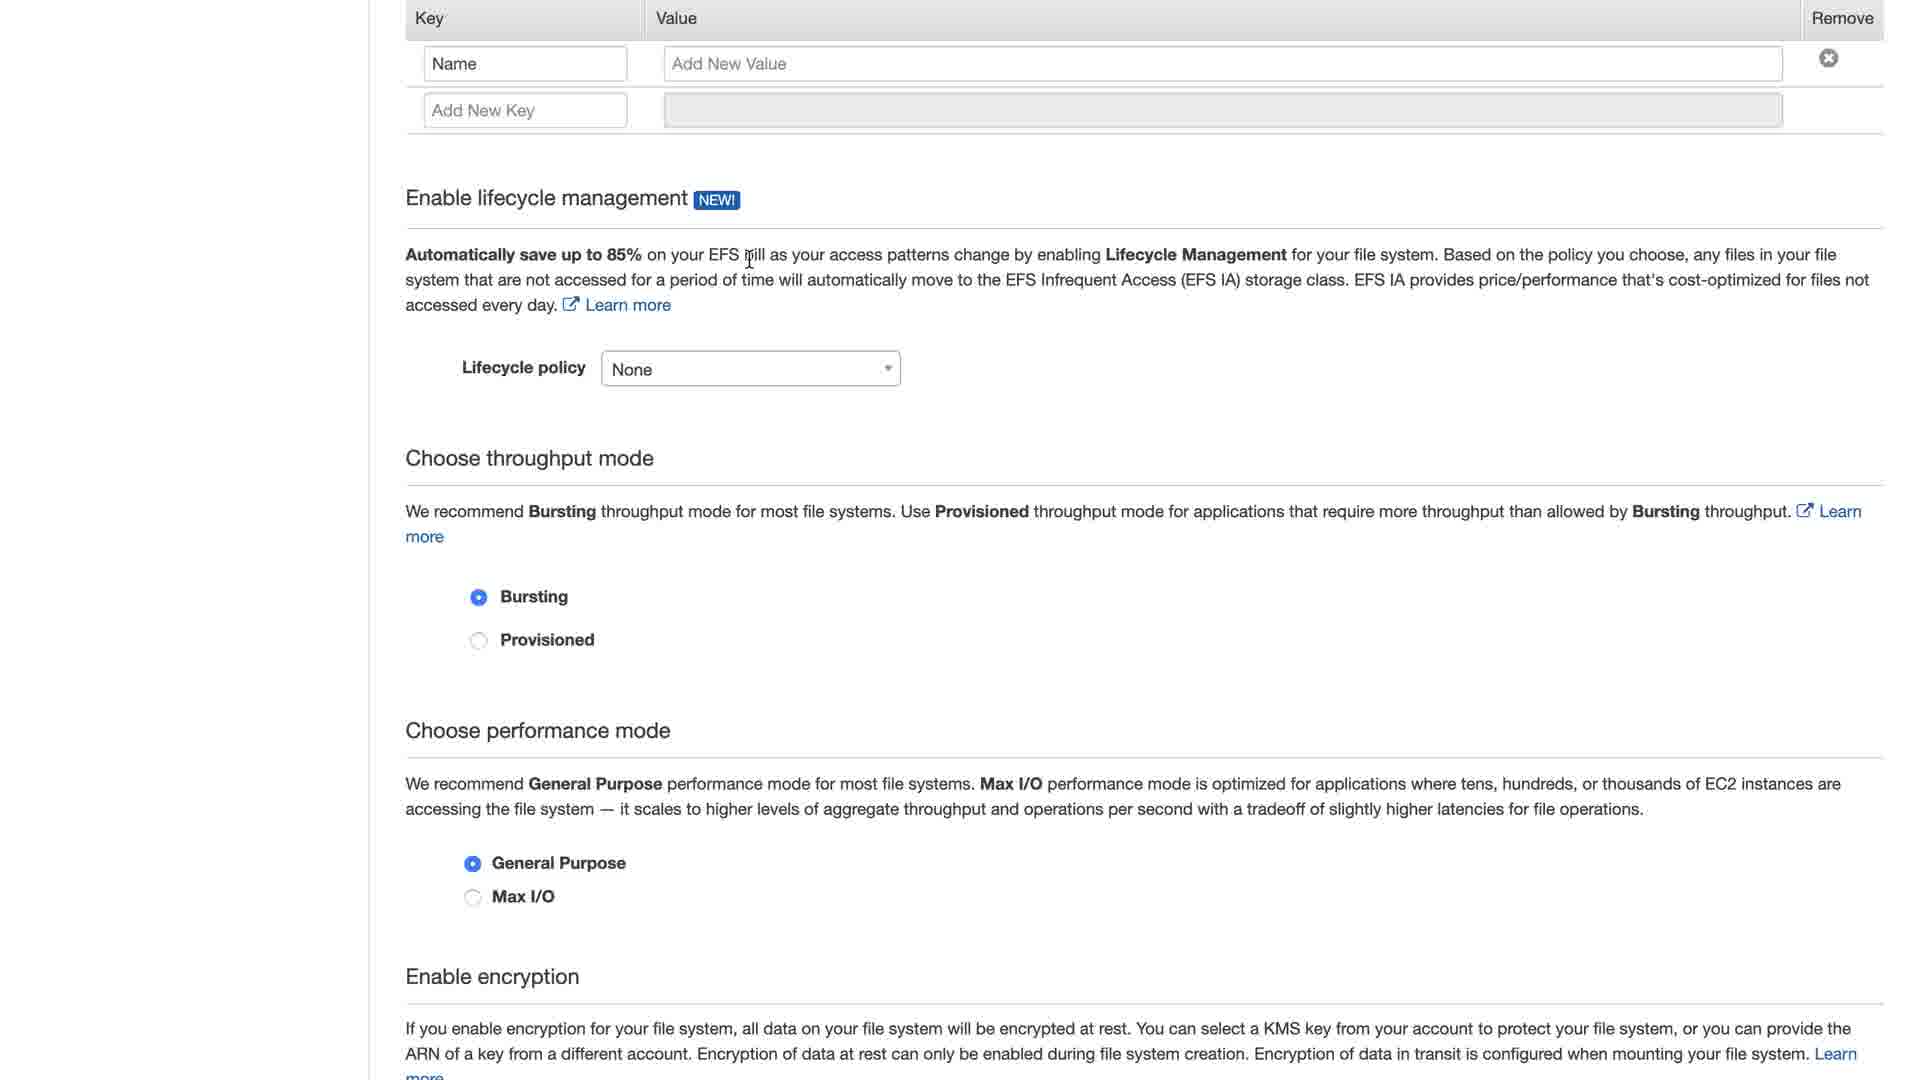
Task: Choose General Purpose performance mode
Action: (473, 864)
